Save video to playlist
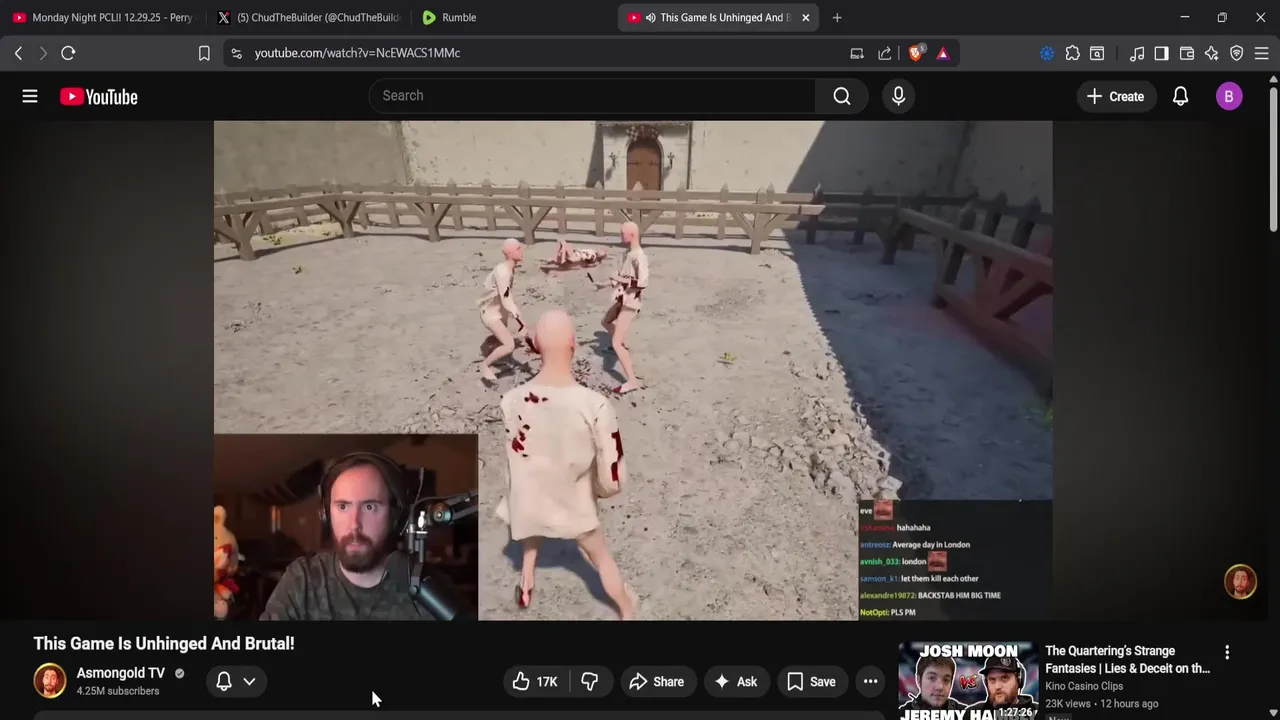The height and width of the screenshot is (720, 1280). (811, 682)
